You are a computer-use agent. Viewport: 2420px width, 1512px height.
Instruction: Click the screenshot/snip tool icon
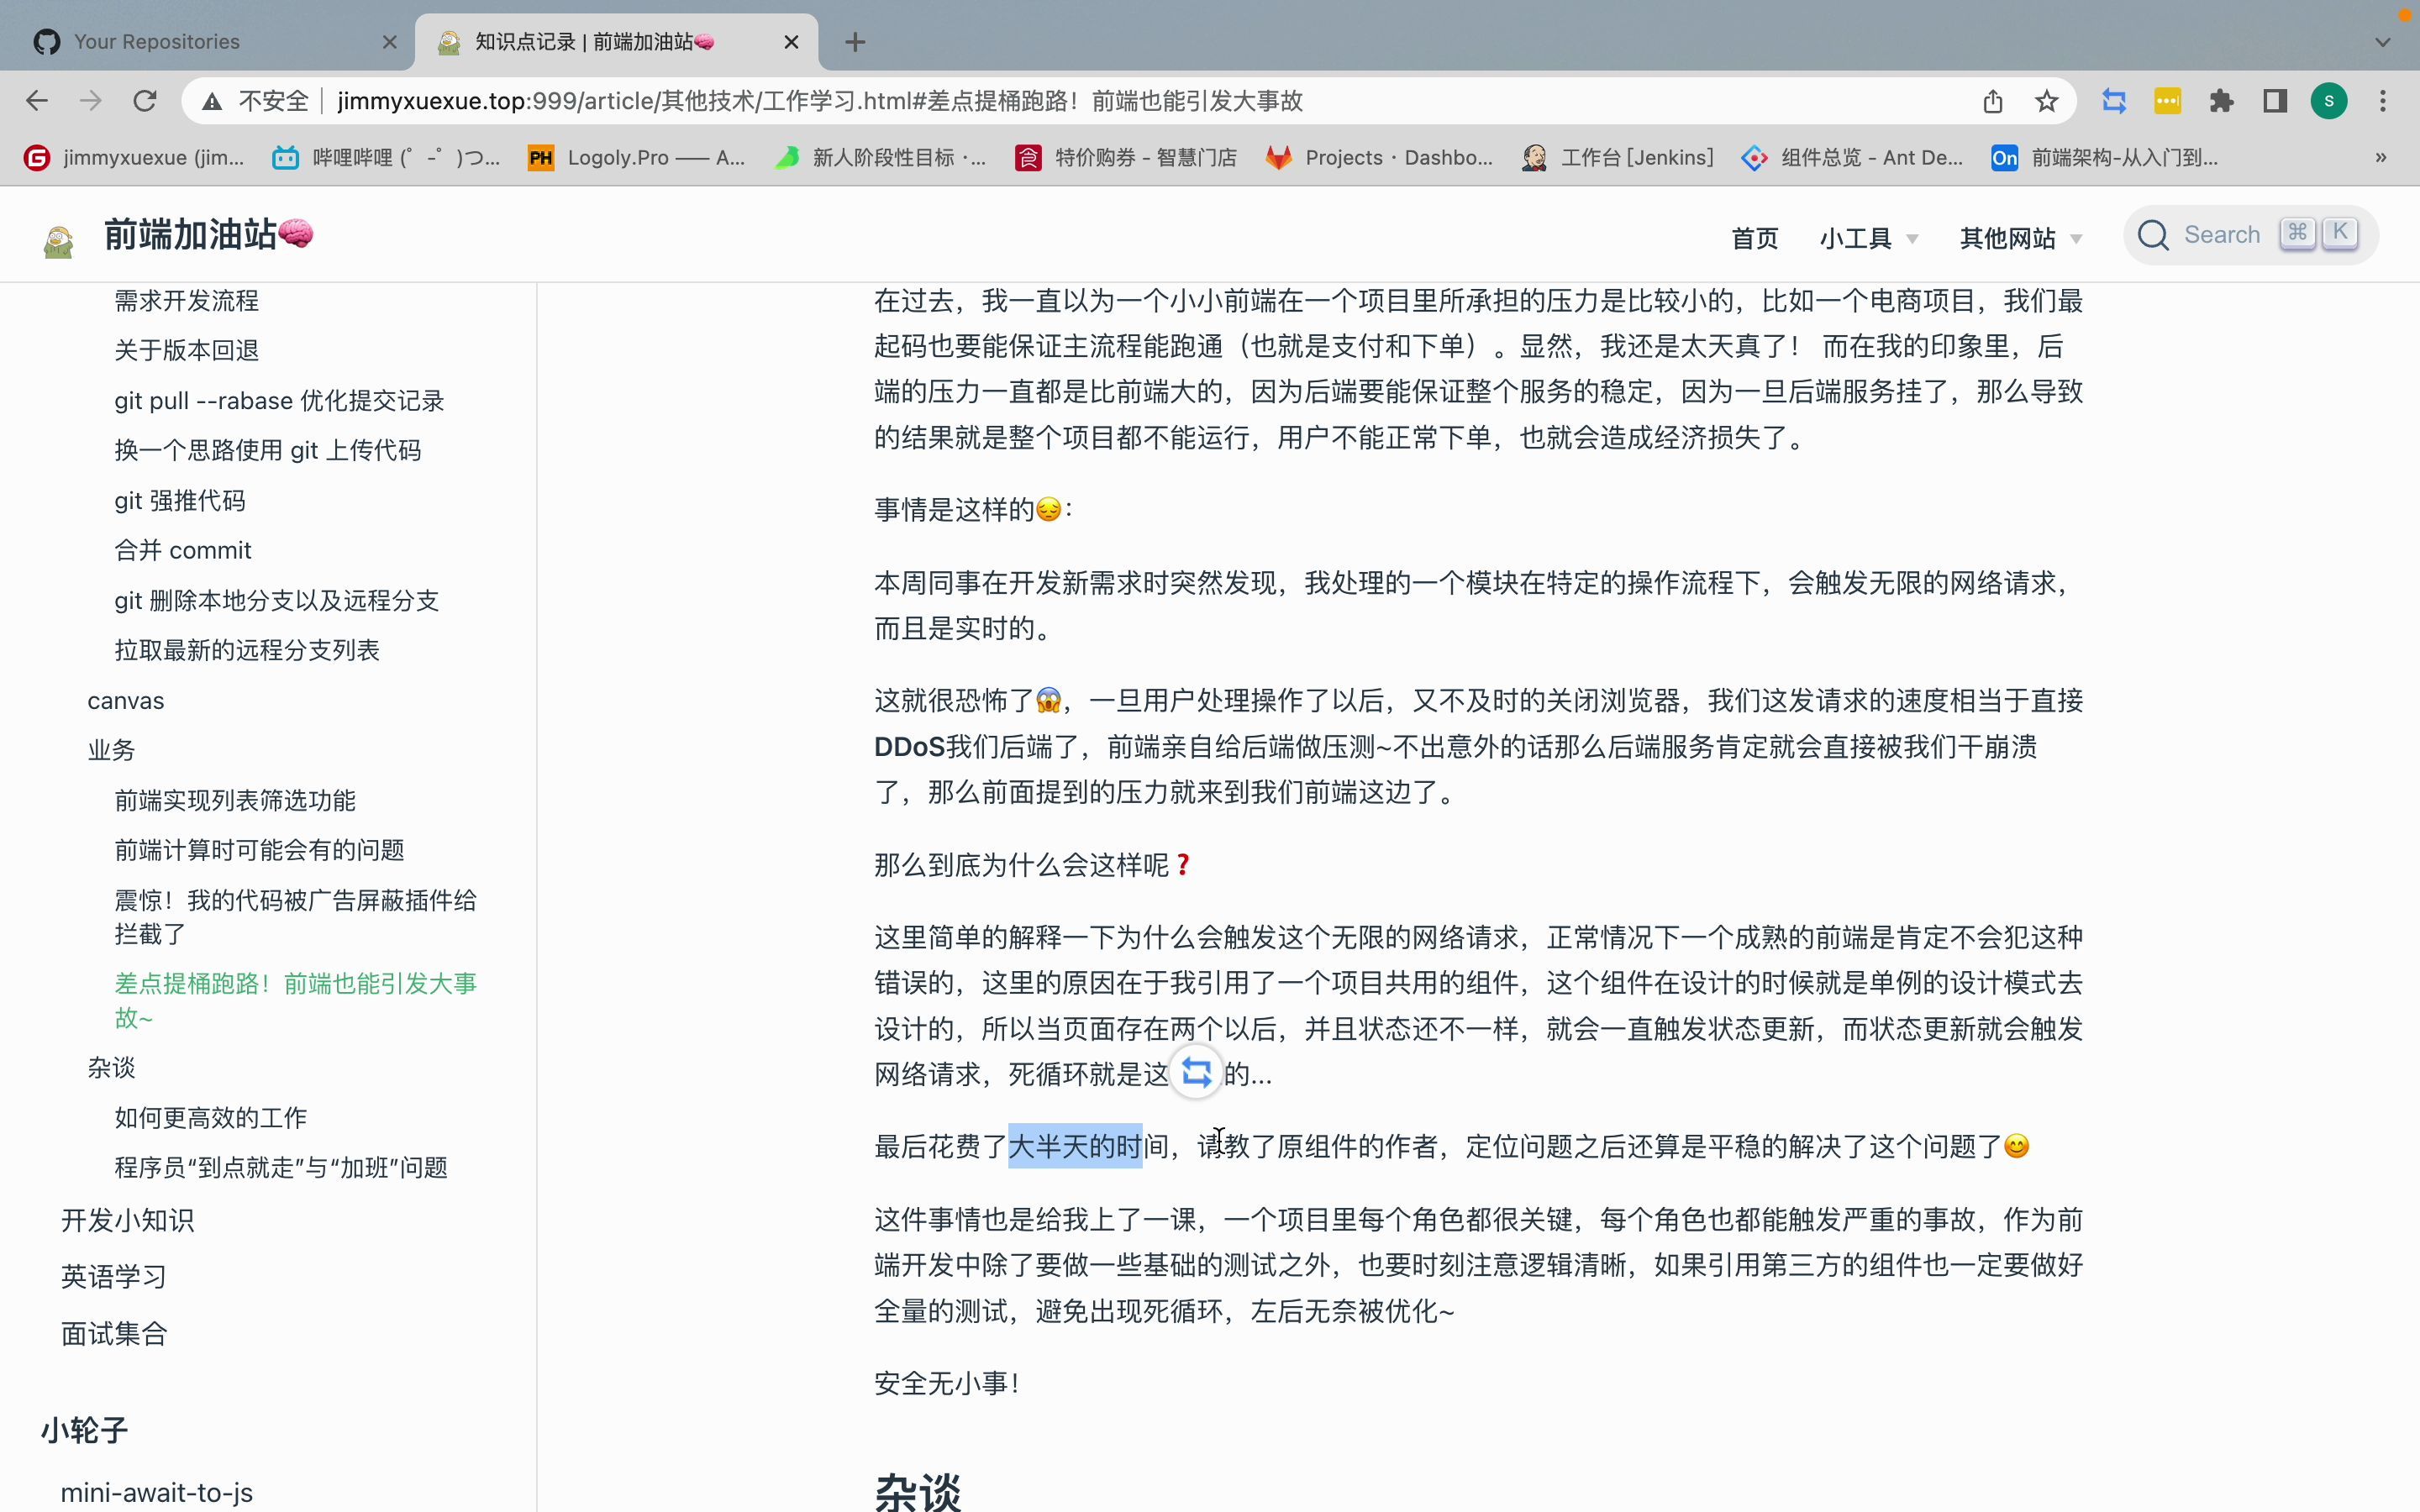click(2113, 99)
